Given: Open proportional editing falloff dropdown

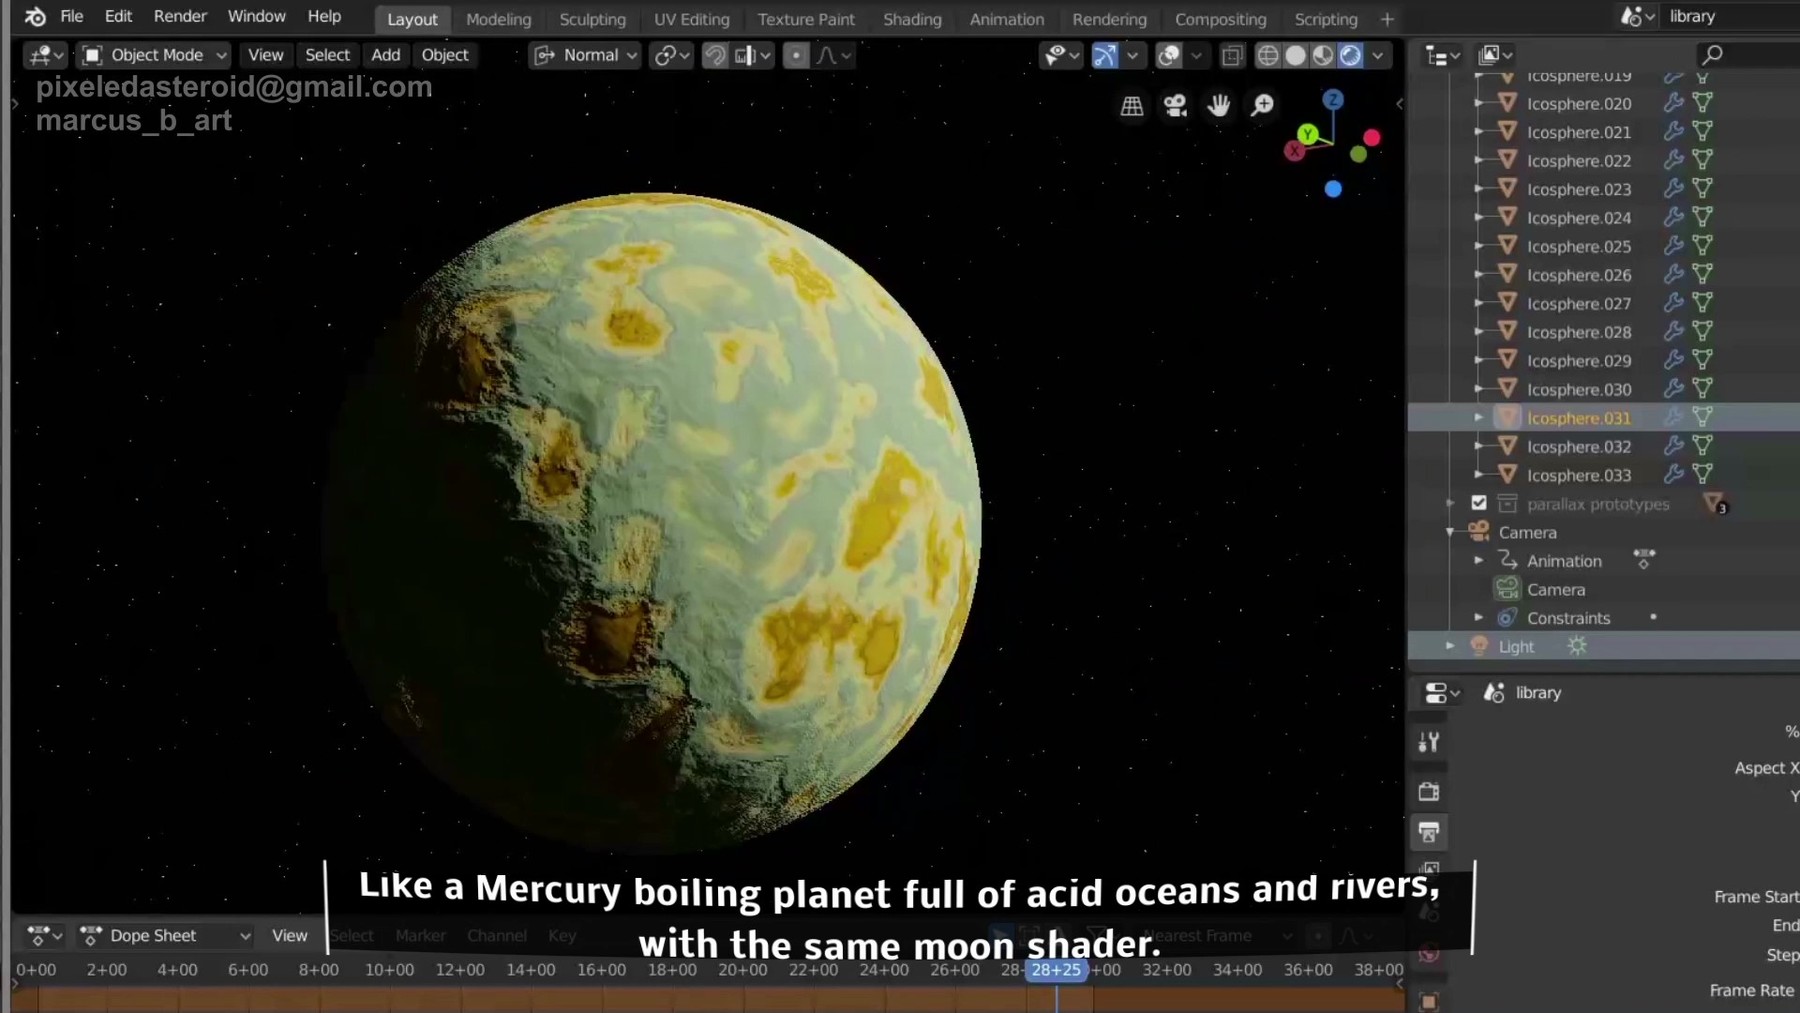Looking at the screenshot, I should 834,55.
